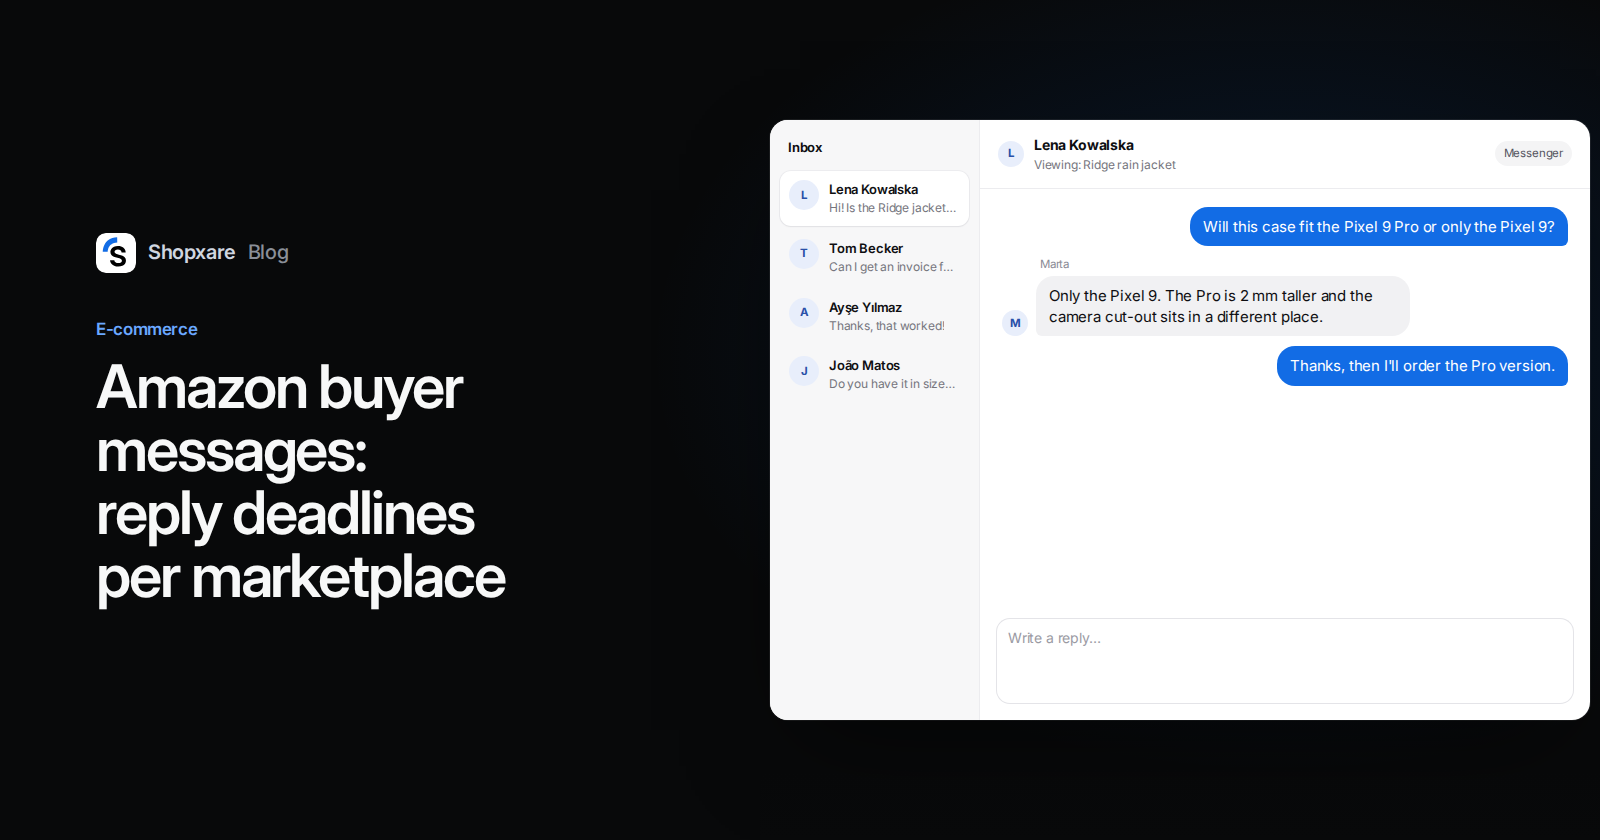Open the conversation 'Do you have it in size...'
The width and height of the screenshot is (1600, 840).
pyautogui.click(x=874, y=374)
